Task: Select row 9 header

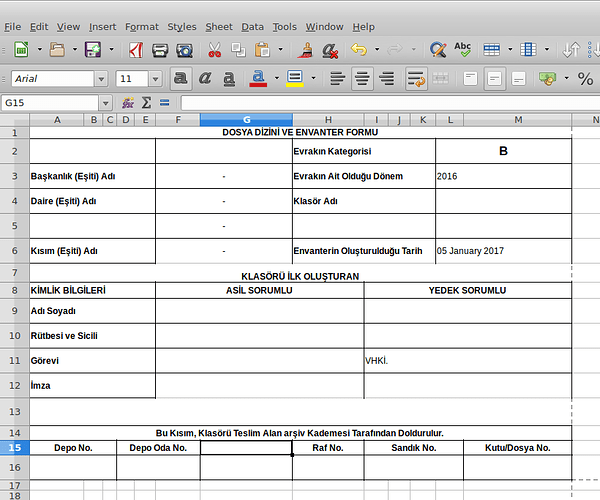Action: pyautogui.click(x=15, y=311)
